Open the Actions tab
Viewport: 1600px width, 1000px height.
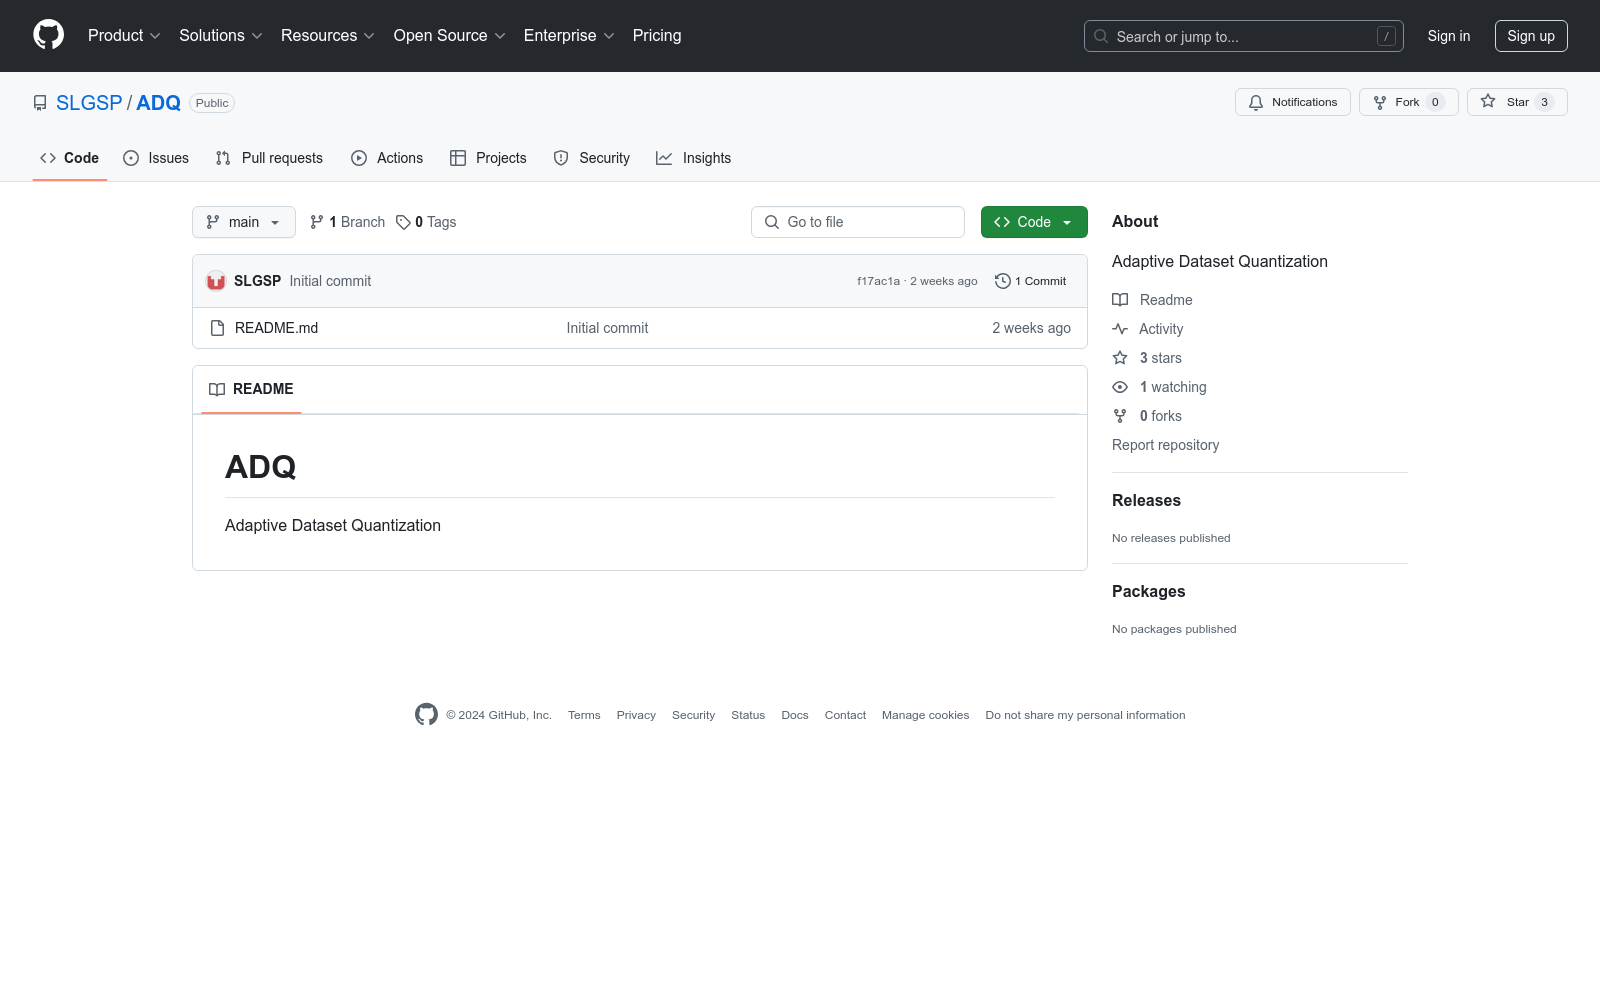(x=387, y=158)
